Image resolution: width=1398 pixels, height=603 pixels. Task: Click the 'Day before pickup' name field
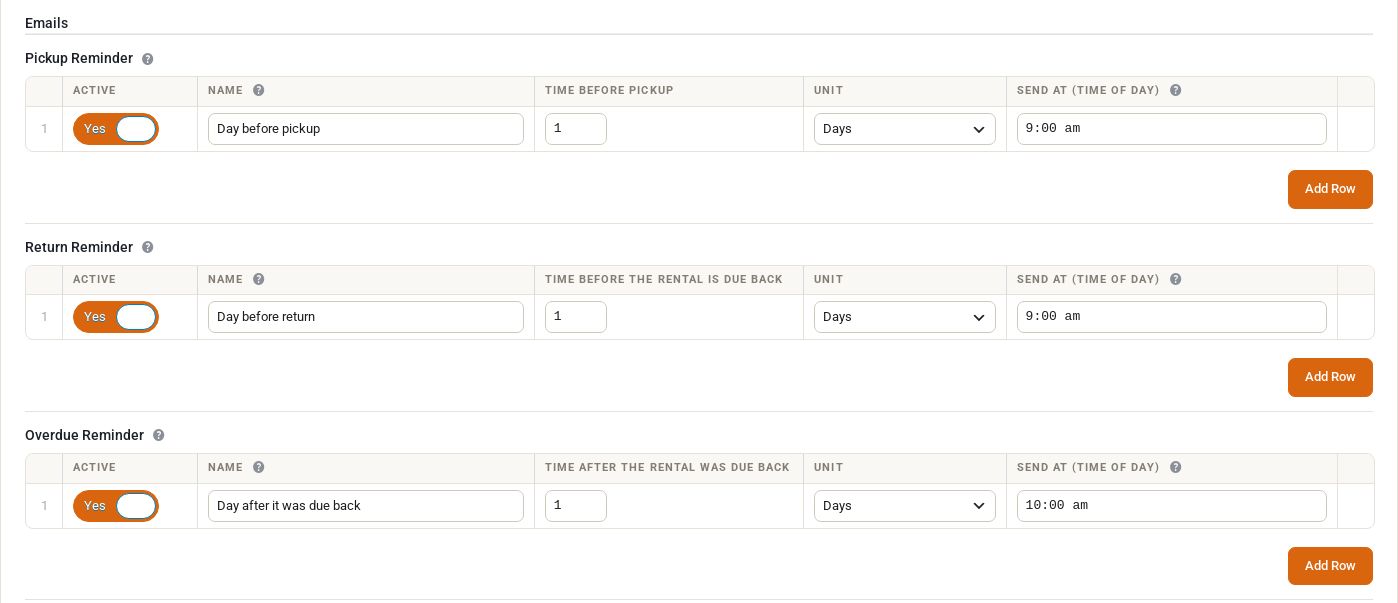[x=366, y=129]
